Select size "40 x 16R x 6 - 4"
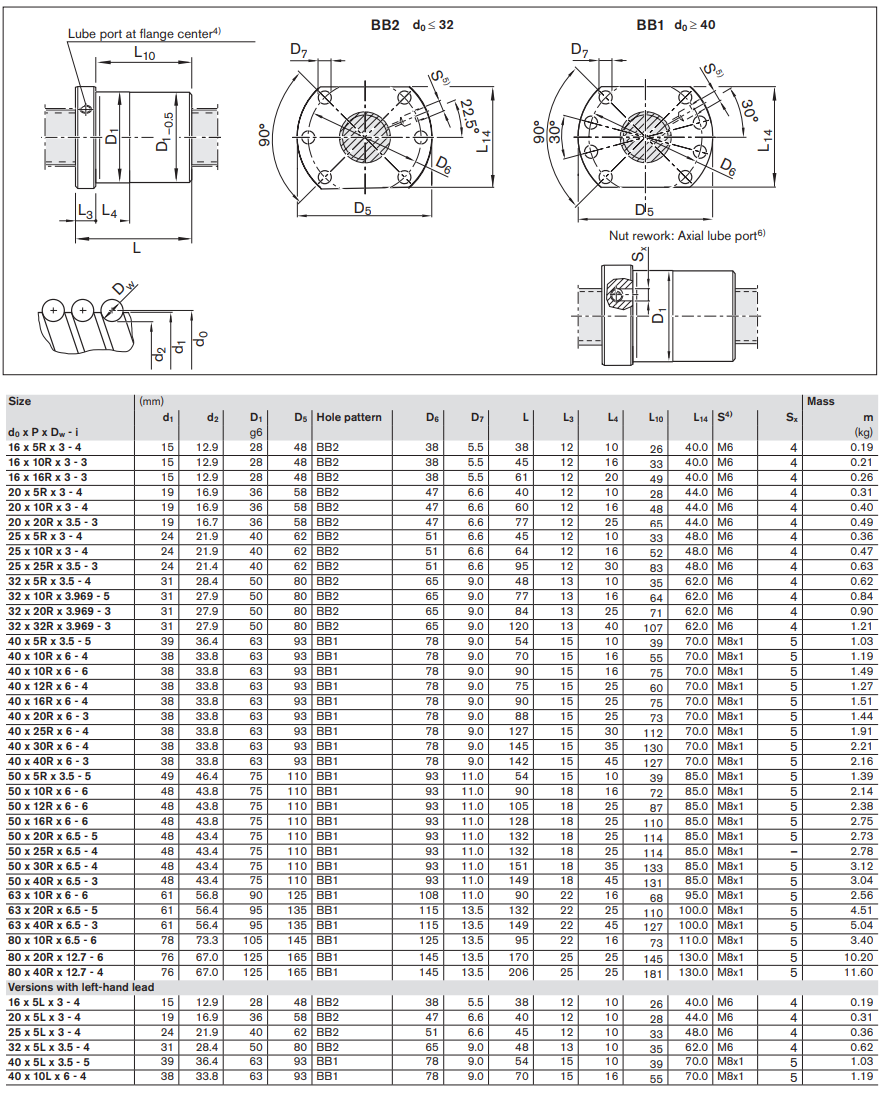The image size is (884, 1098). (48, 701)
